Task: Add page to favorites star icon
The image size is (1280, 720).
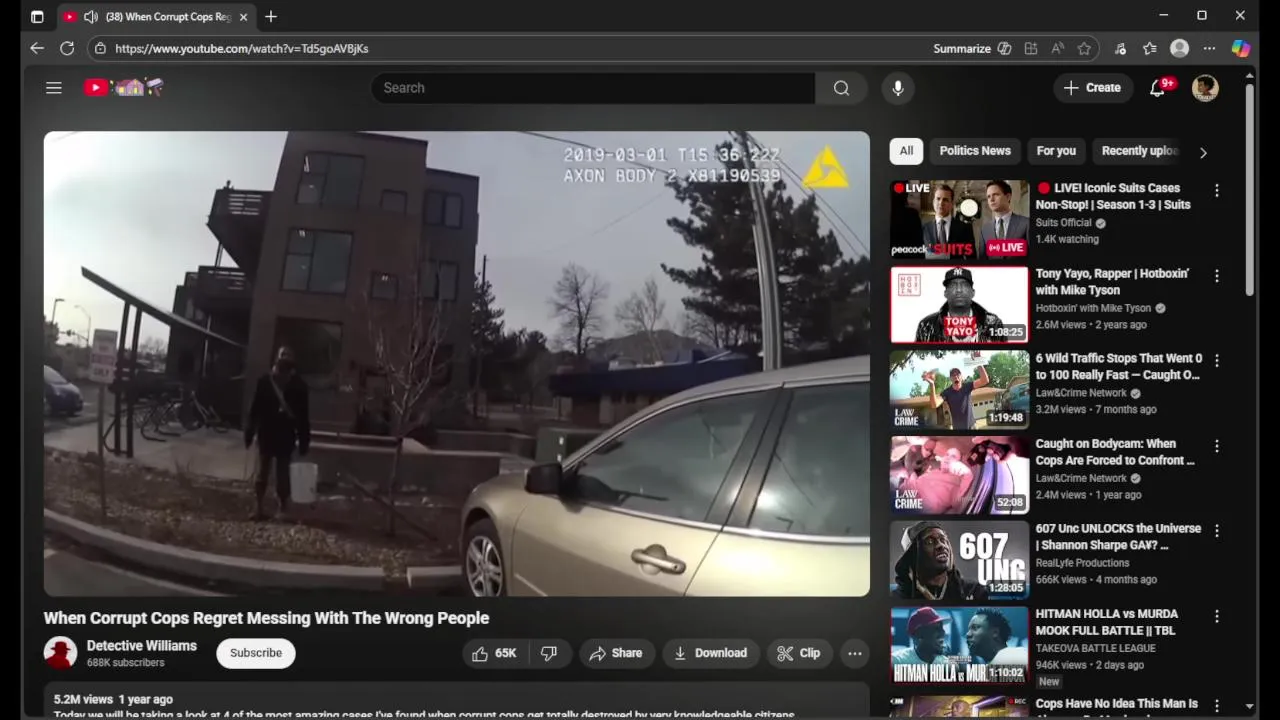Action: click(1084, 48)
